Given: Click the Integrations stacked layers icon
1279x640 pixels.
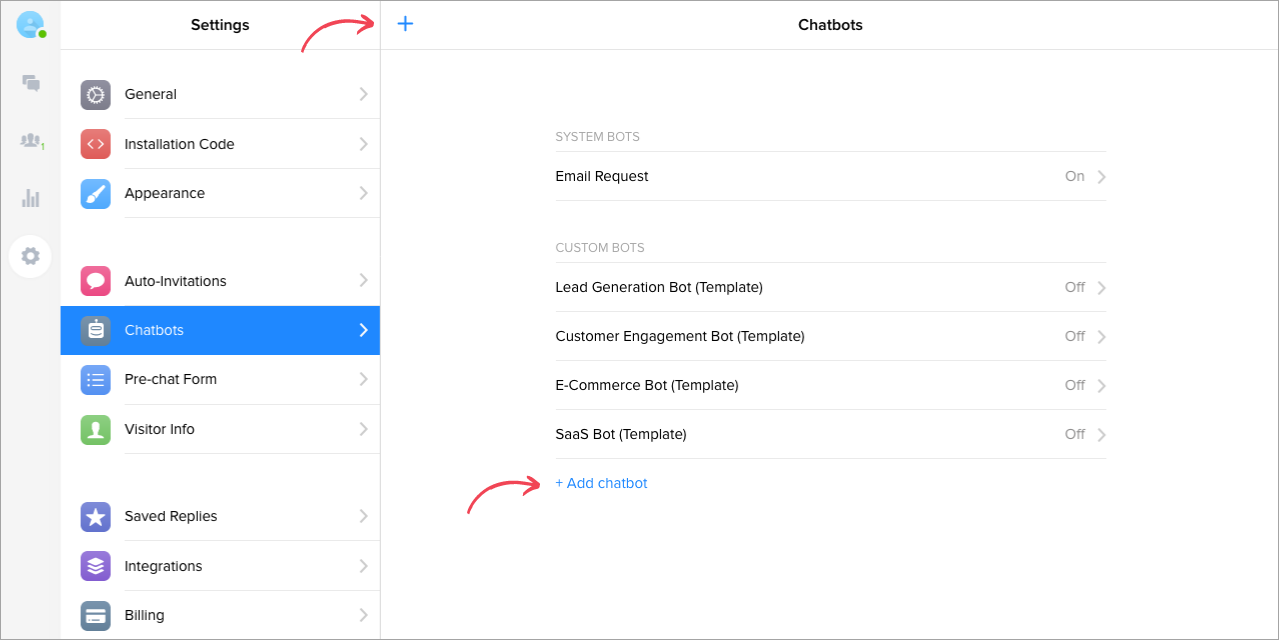Looking at the screenshot, I should pyautogui.click(x=95, y=566).
